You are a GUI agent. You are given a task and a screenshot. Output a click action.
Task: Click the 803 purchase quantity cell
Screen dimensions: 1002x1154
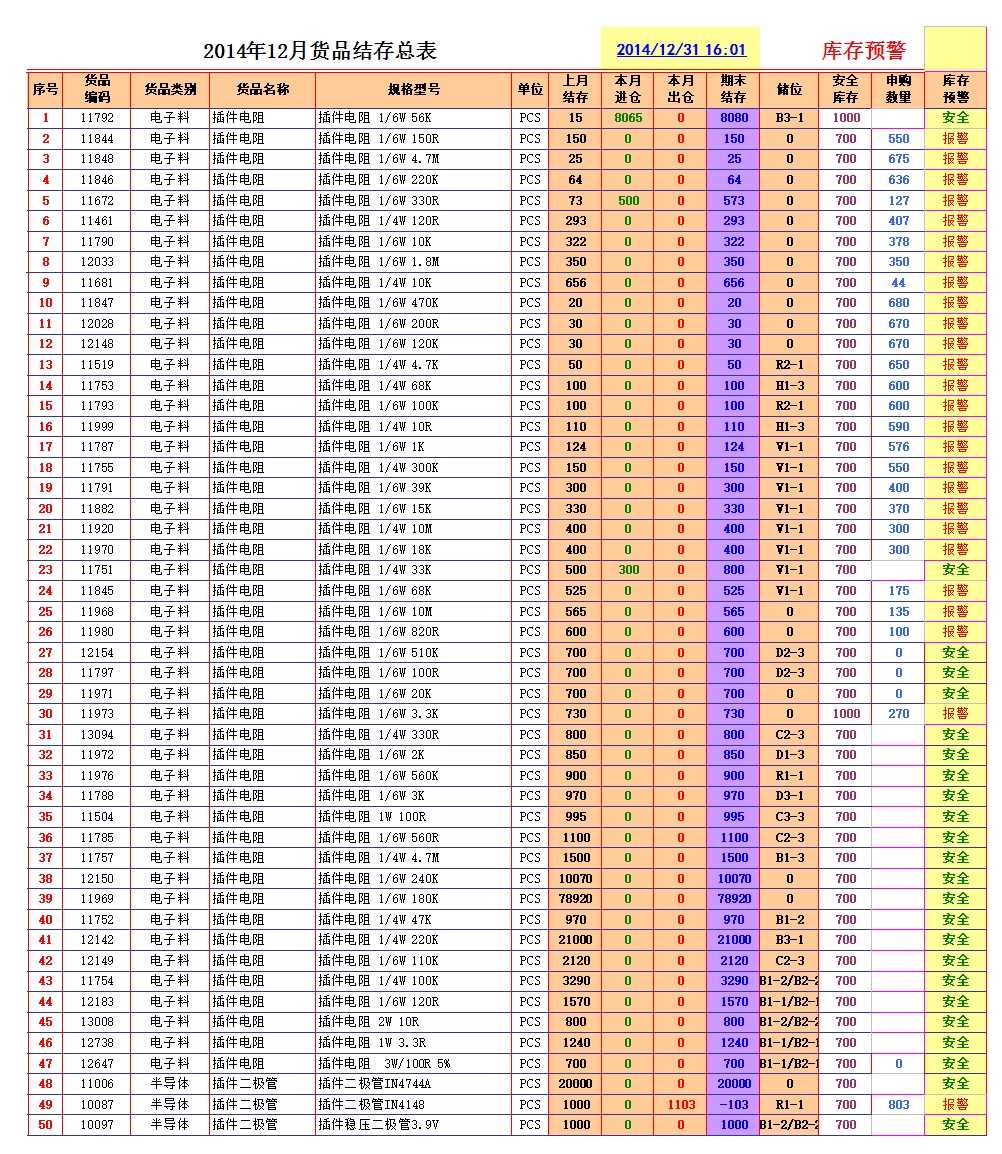point(898,1104)
